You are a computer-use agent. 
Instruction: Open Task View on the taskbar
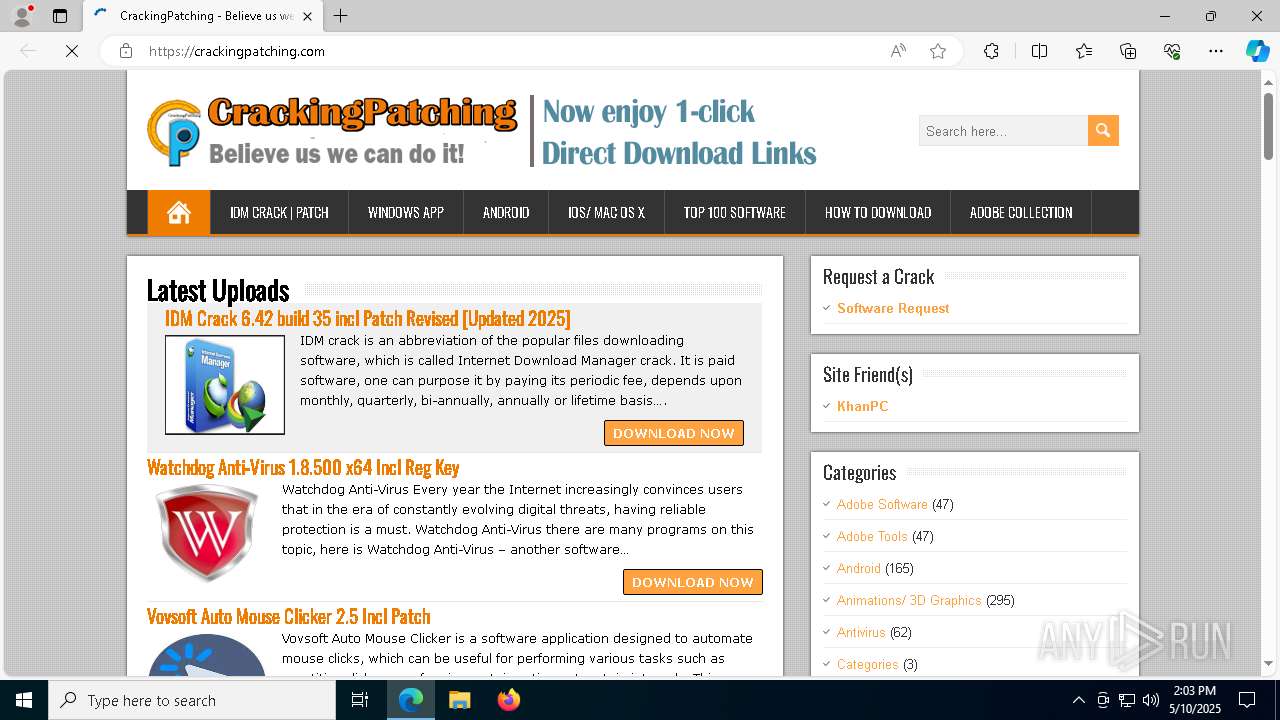(x=360, y=700)
